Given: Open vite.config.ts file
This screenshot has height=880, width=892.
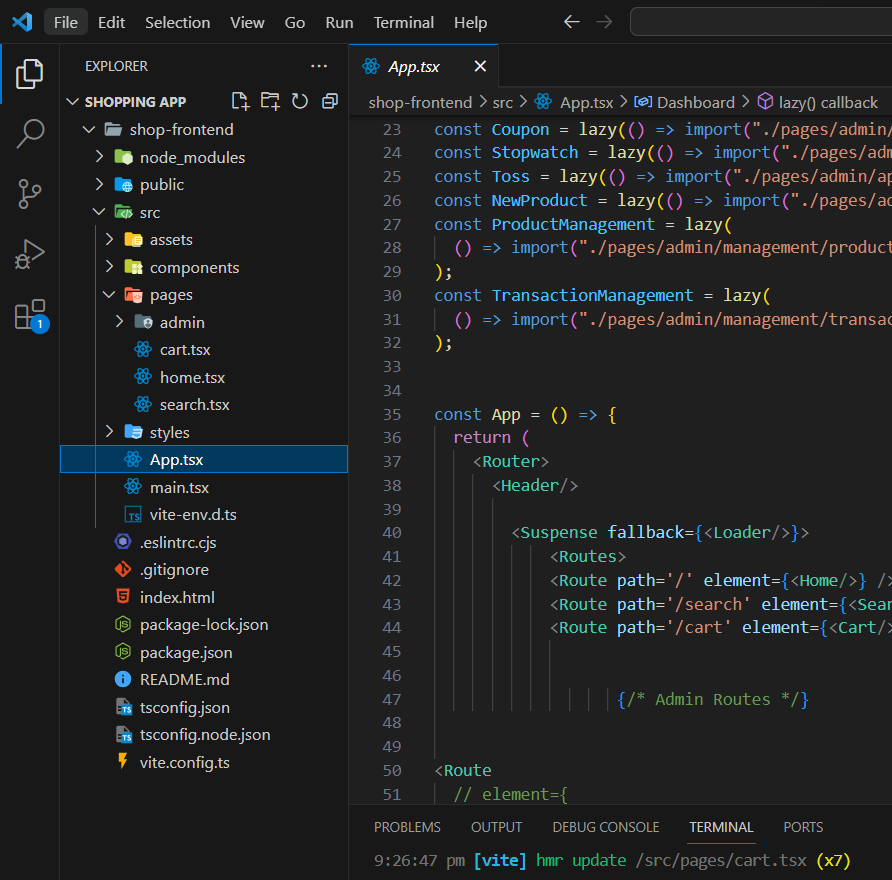Looking at the screenshot, I should [204, 762].
